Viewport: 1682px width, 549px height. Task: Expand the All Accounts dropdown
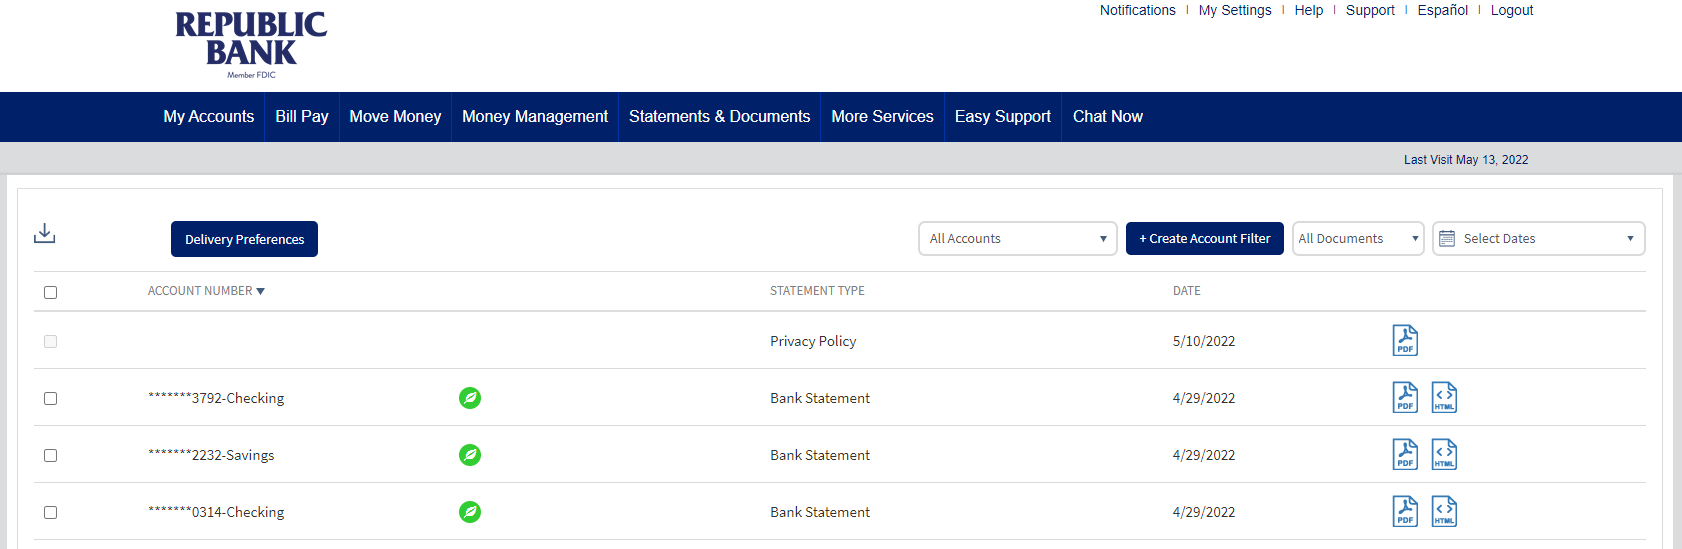(1017, 239)
